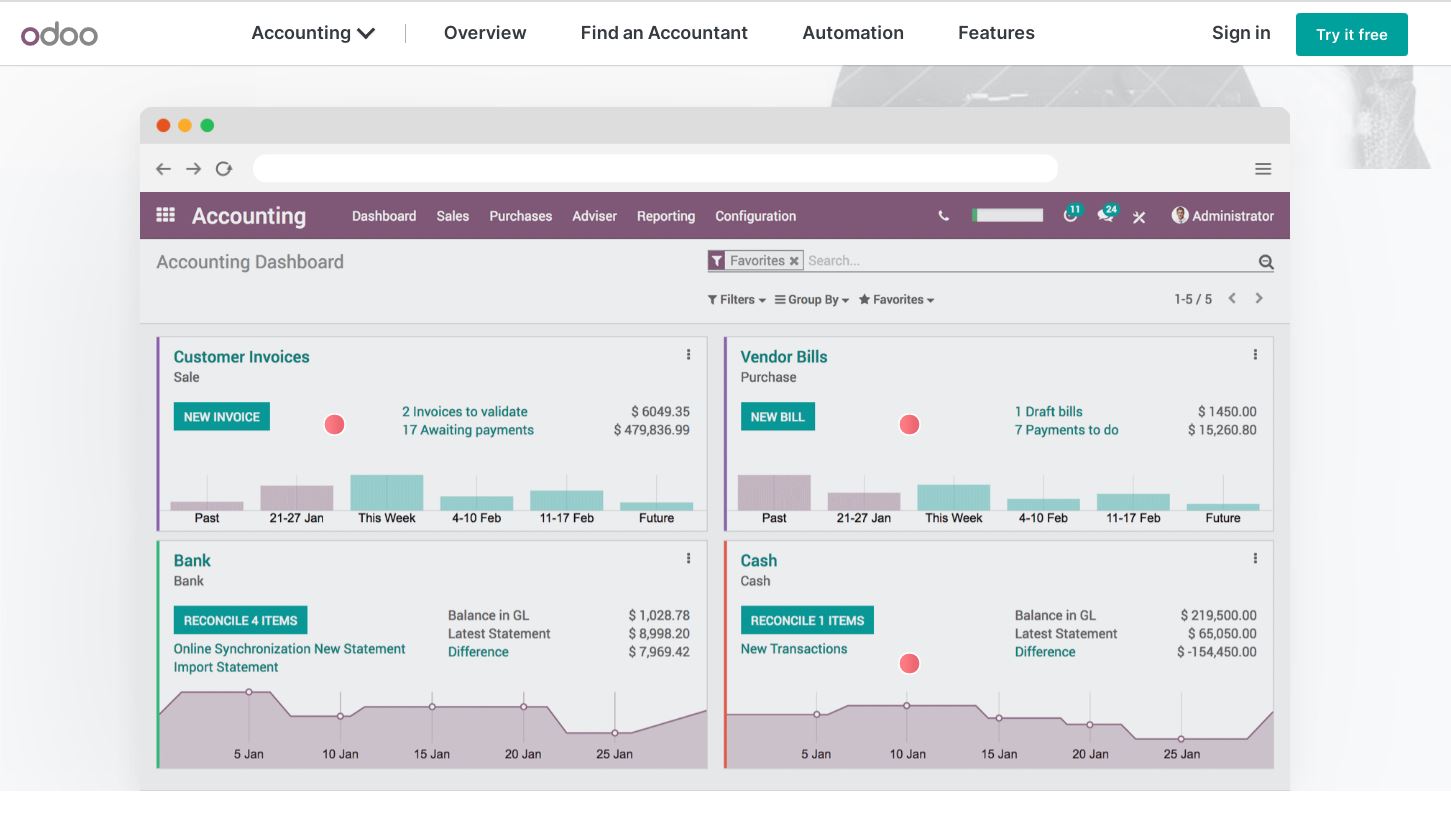Click the Sign in link

click(x=1241, y=33)
